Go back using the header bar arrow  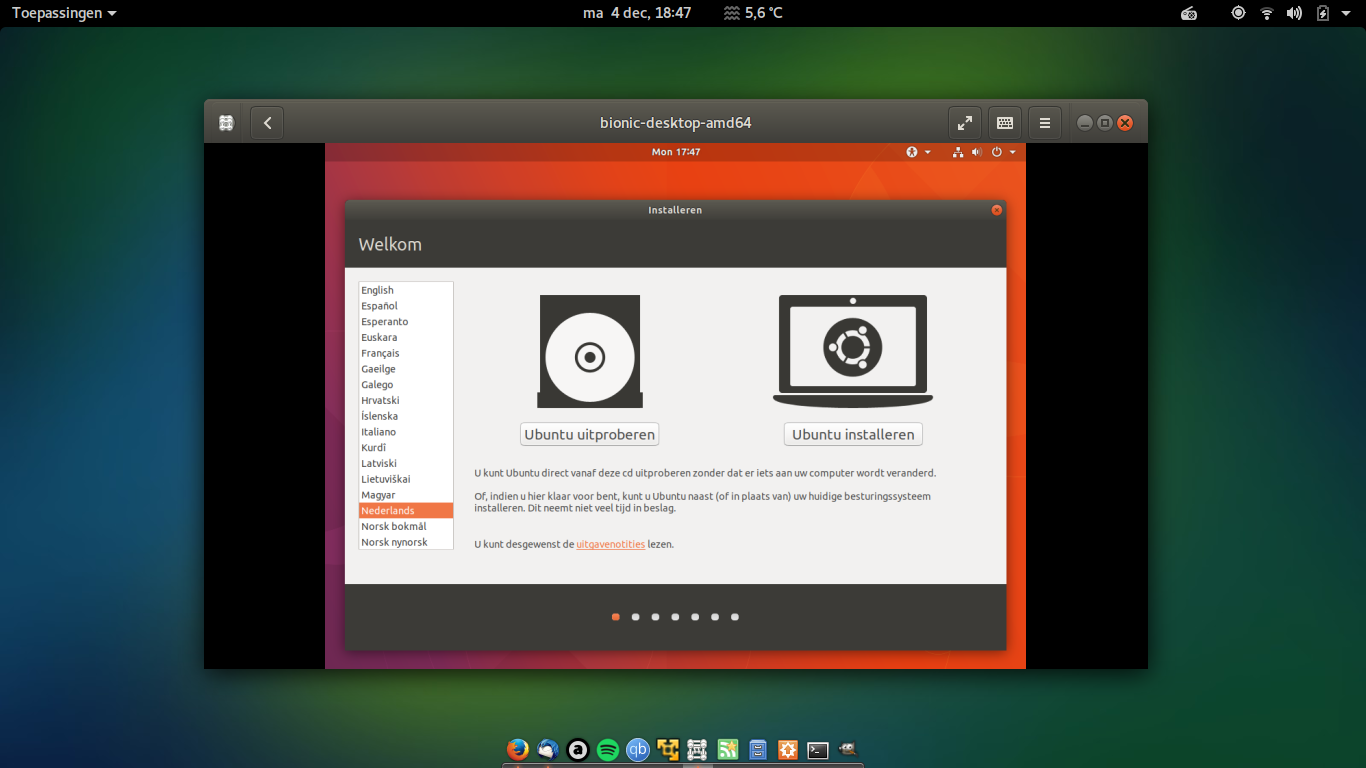[x=267, y=123]
